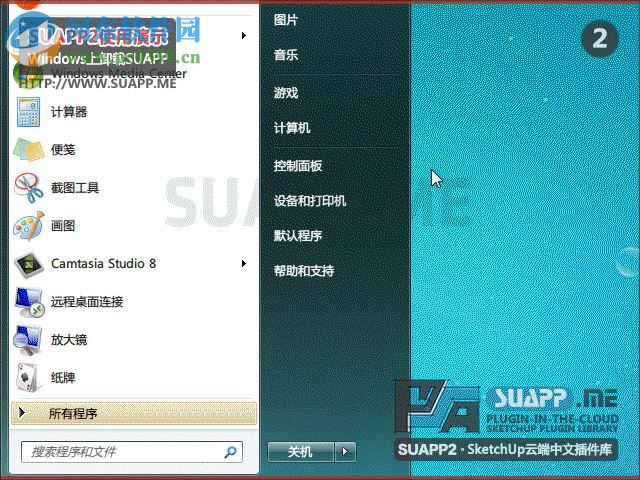
Task: Launch Remote Desktop Connection icon
Action: coord(29,302)
